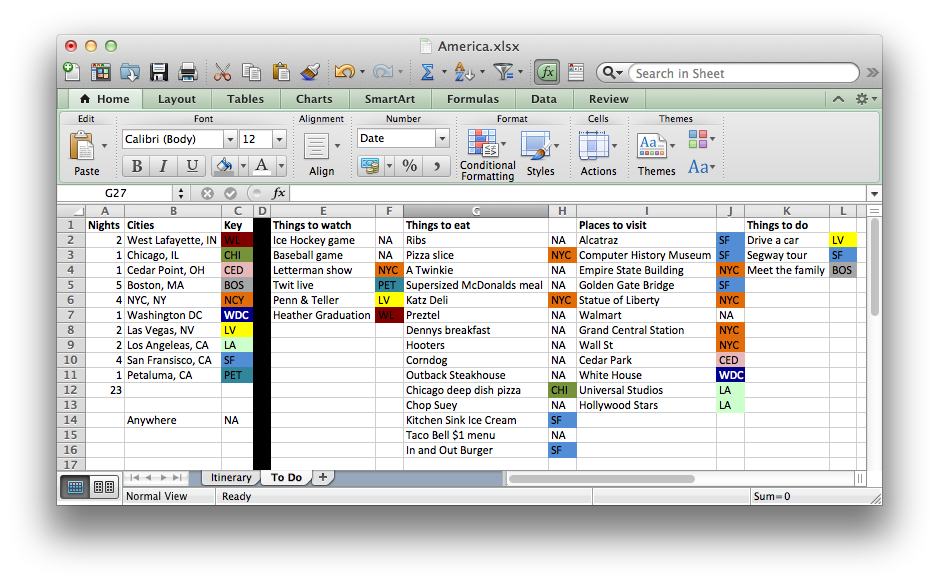Screen dimensions: 939x584
Task: Select row 12 header
Action: (x=71, y=390)
